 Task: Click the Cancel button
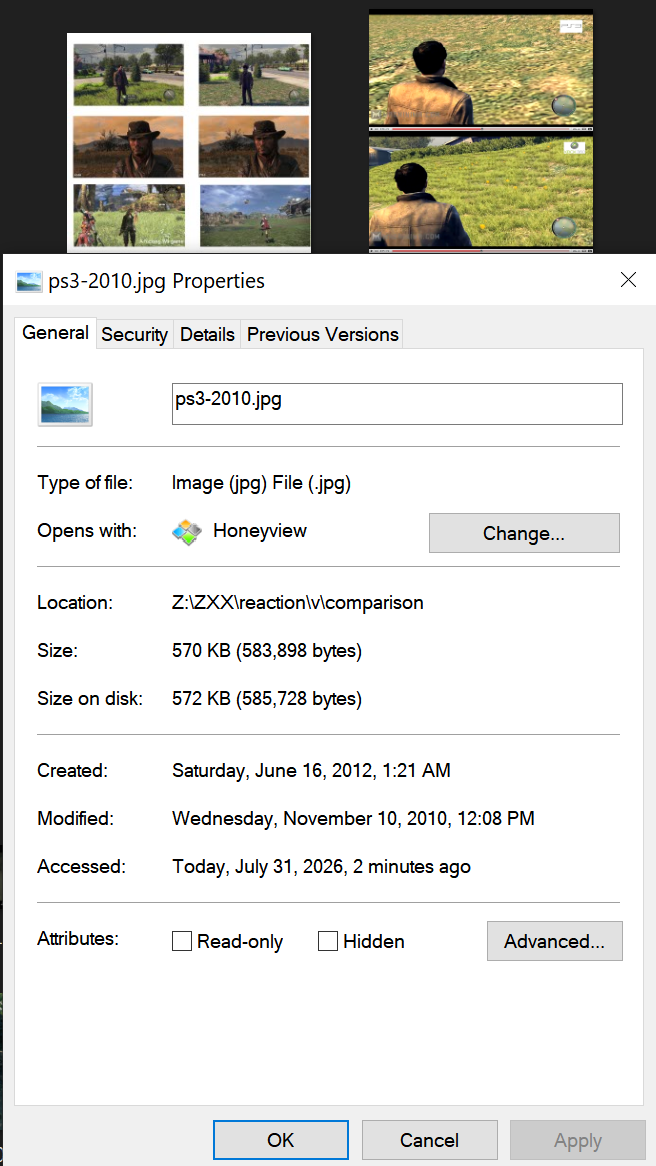click(x=429, y=1140)
